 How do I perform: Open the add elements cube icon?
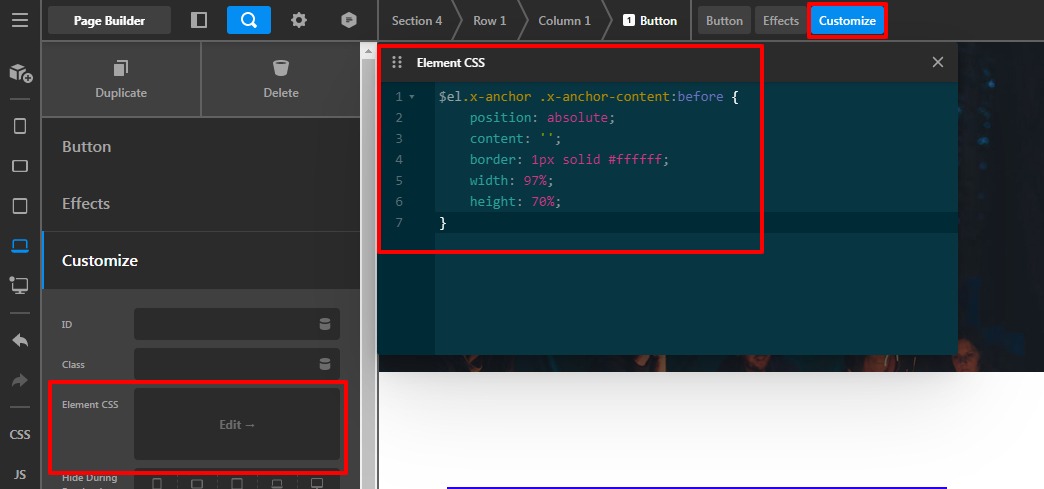pos(20,73)
